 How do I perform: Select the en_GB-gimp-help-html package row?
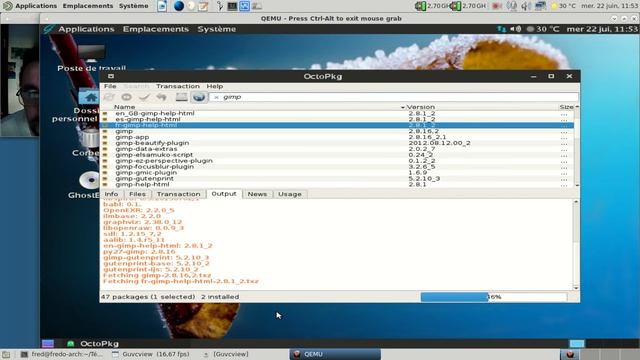[337, 113]
